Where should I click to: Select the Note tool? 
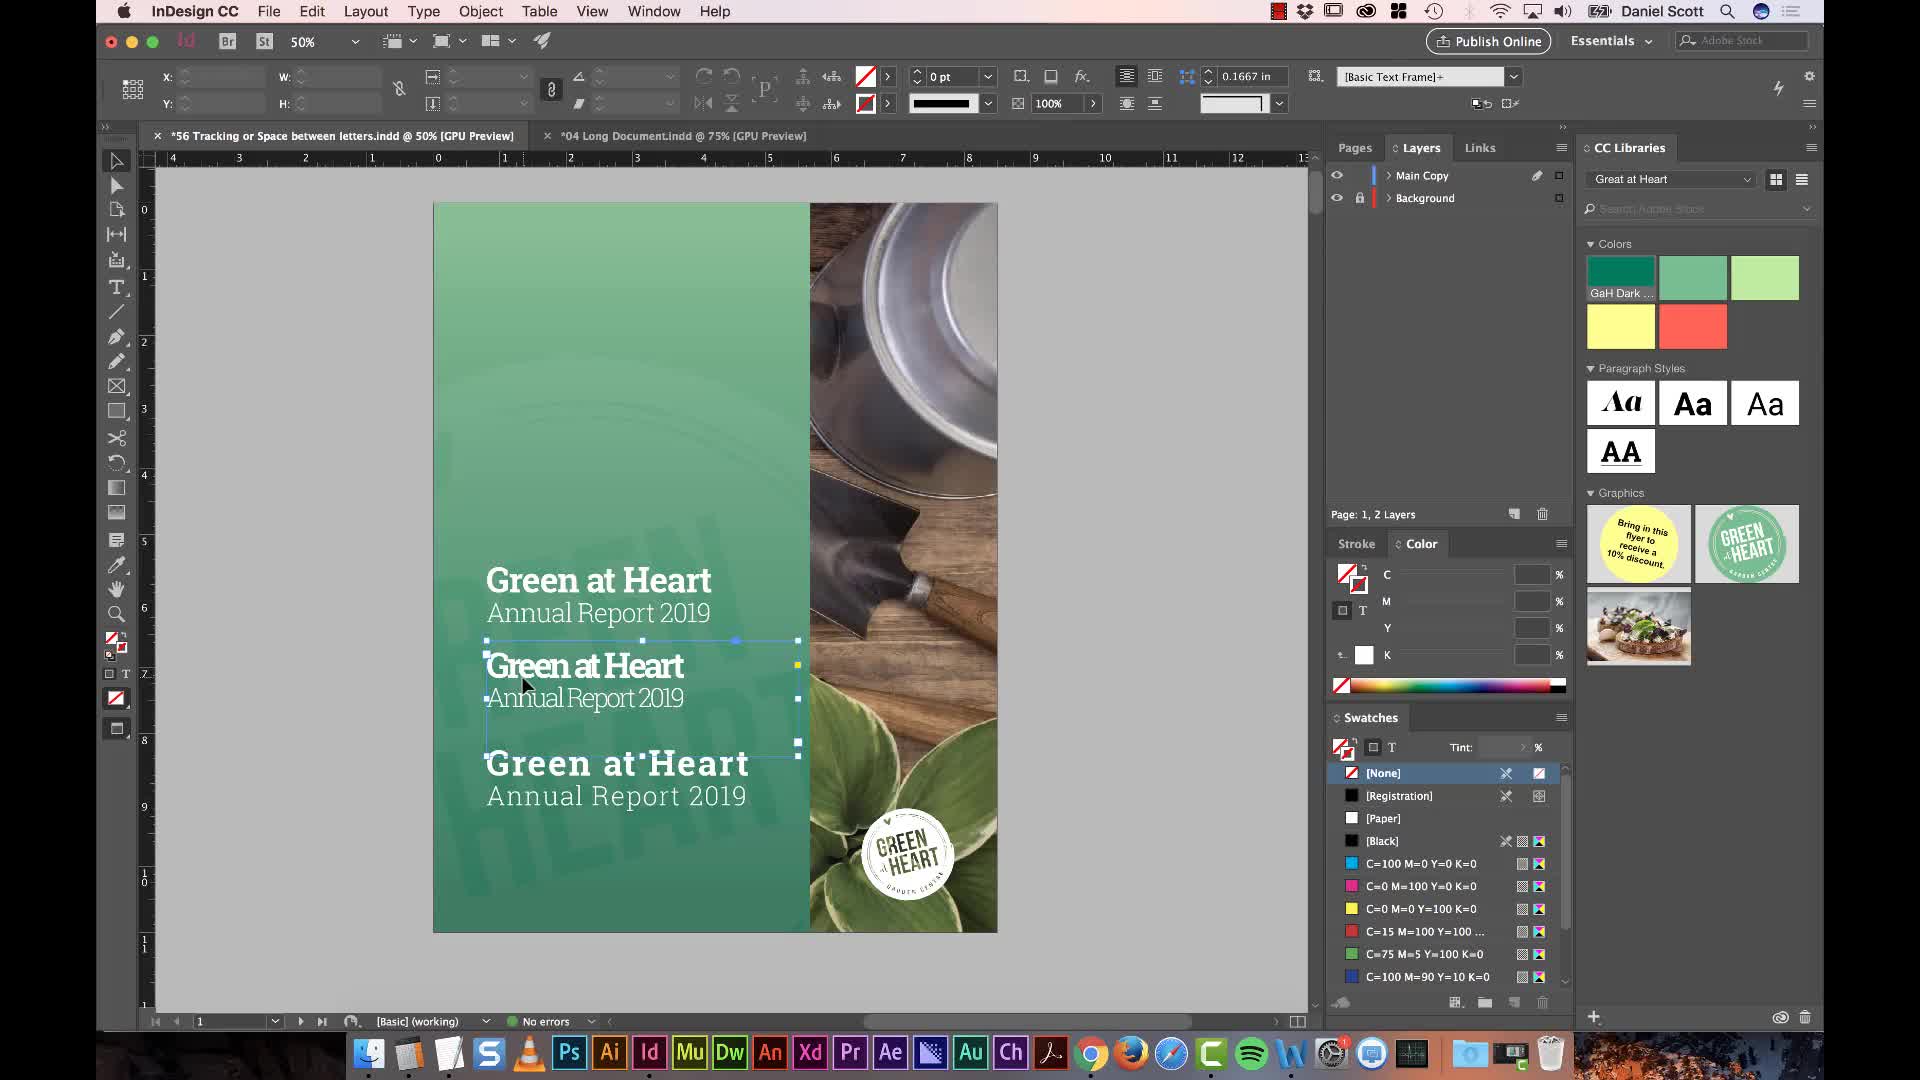tap(117, 540)
